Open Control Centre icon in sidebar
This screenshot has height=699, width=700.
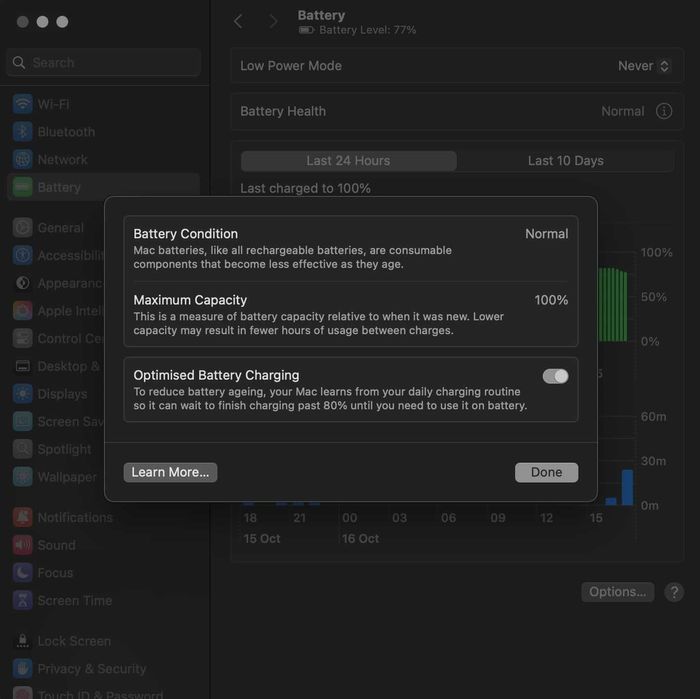click(22, 338)
